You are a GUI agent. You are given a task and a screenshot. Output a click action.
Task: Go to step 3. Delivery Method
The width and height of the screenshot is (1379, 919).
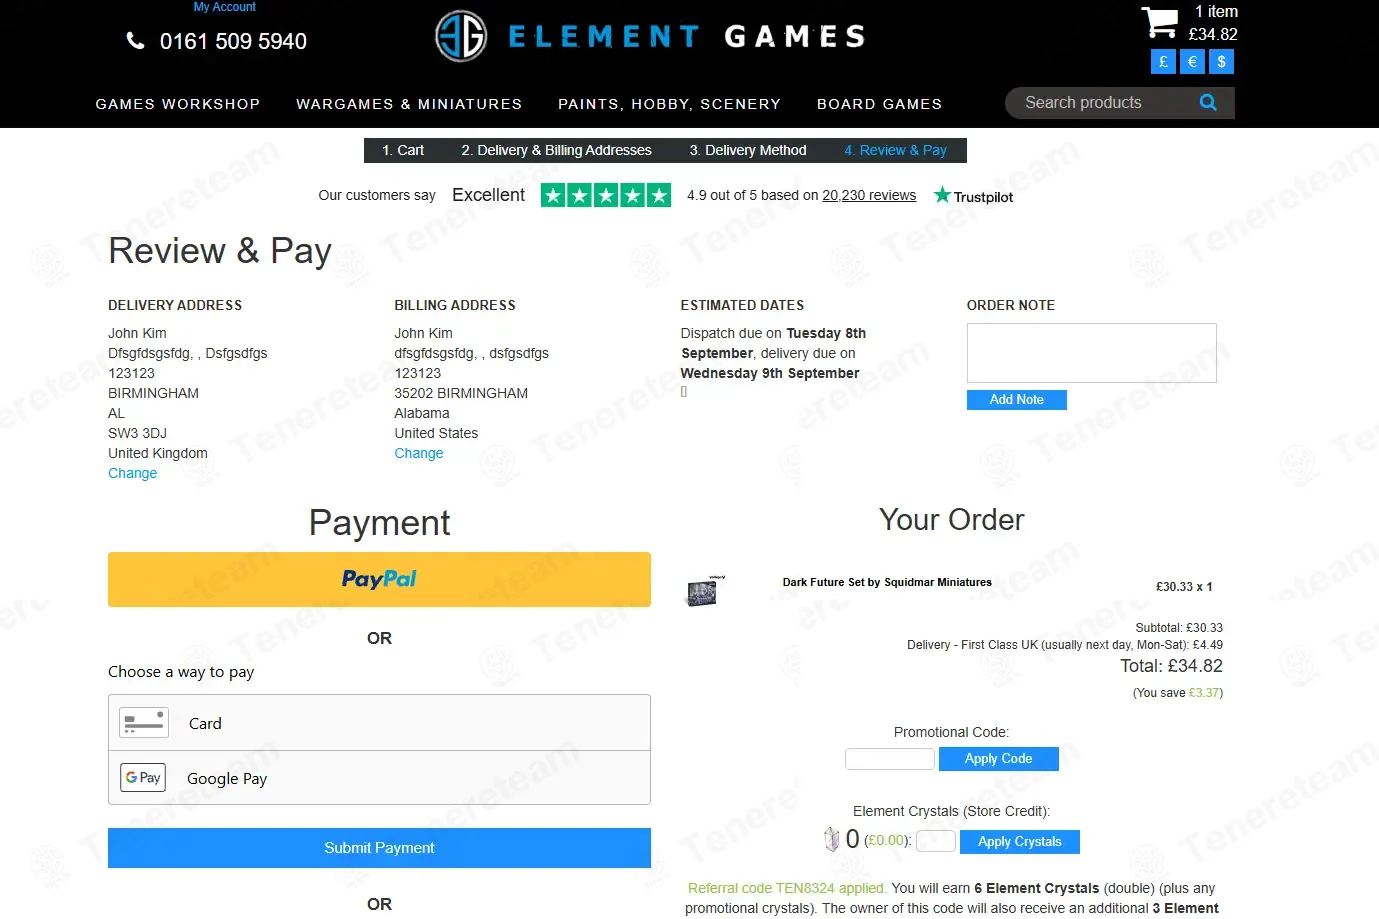[x=748, y=150]
